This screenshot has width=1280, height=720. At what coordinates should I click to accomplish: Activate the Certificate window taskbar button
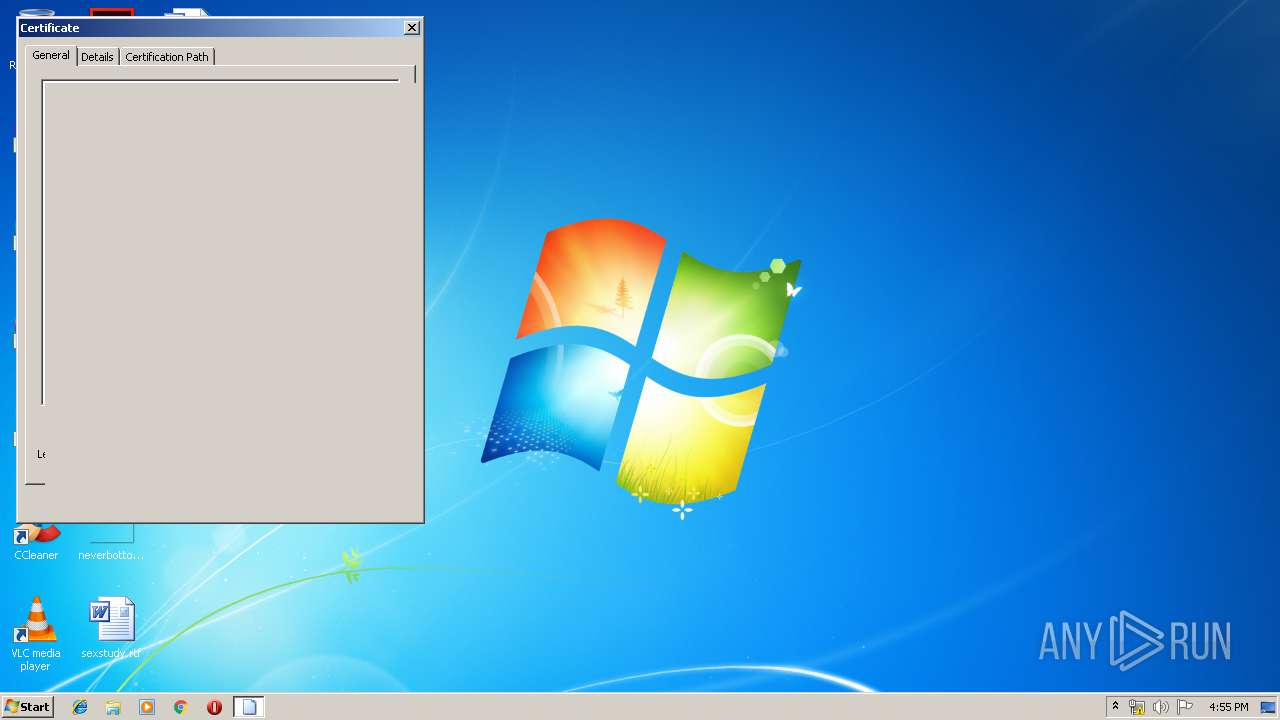249,707
